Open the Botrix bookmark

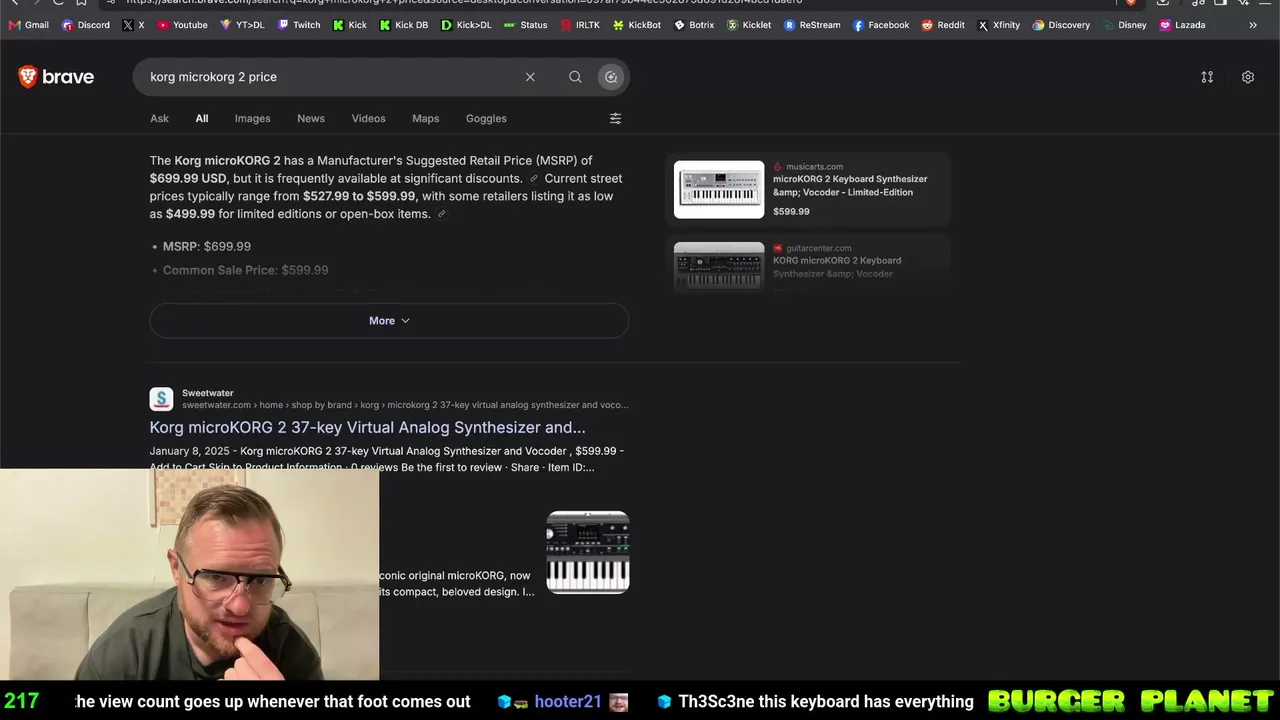[694, 25]
